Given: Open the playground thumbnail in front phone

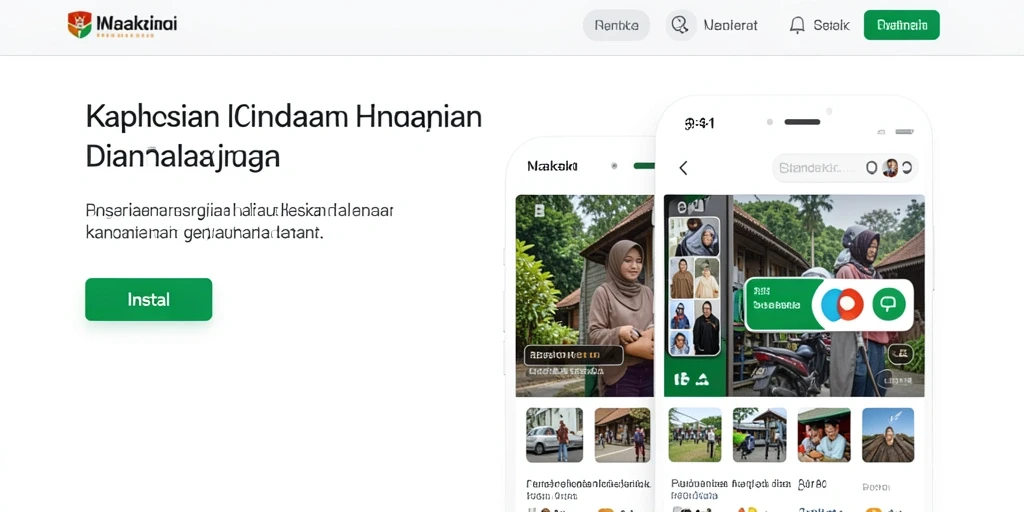Looking at the screenshot, I should tap(695, 435).
